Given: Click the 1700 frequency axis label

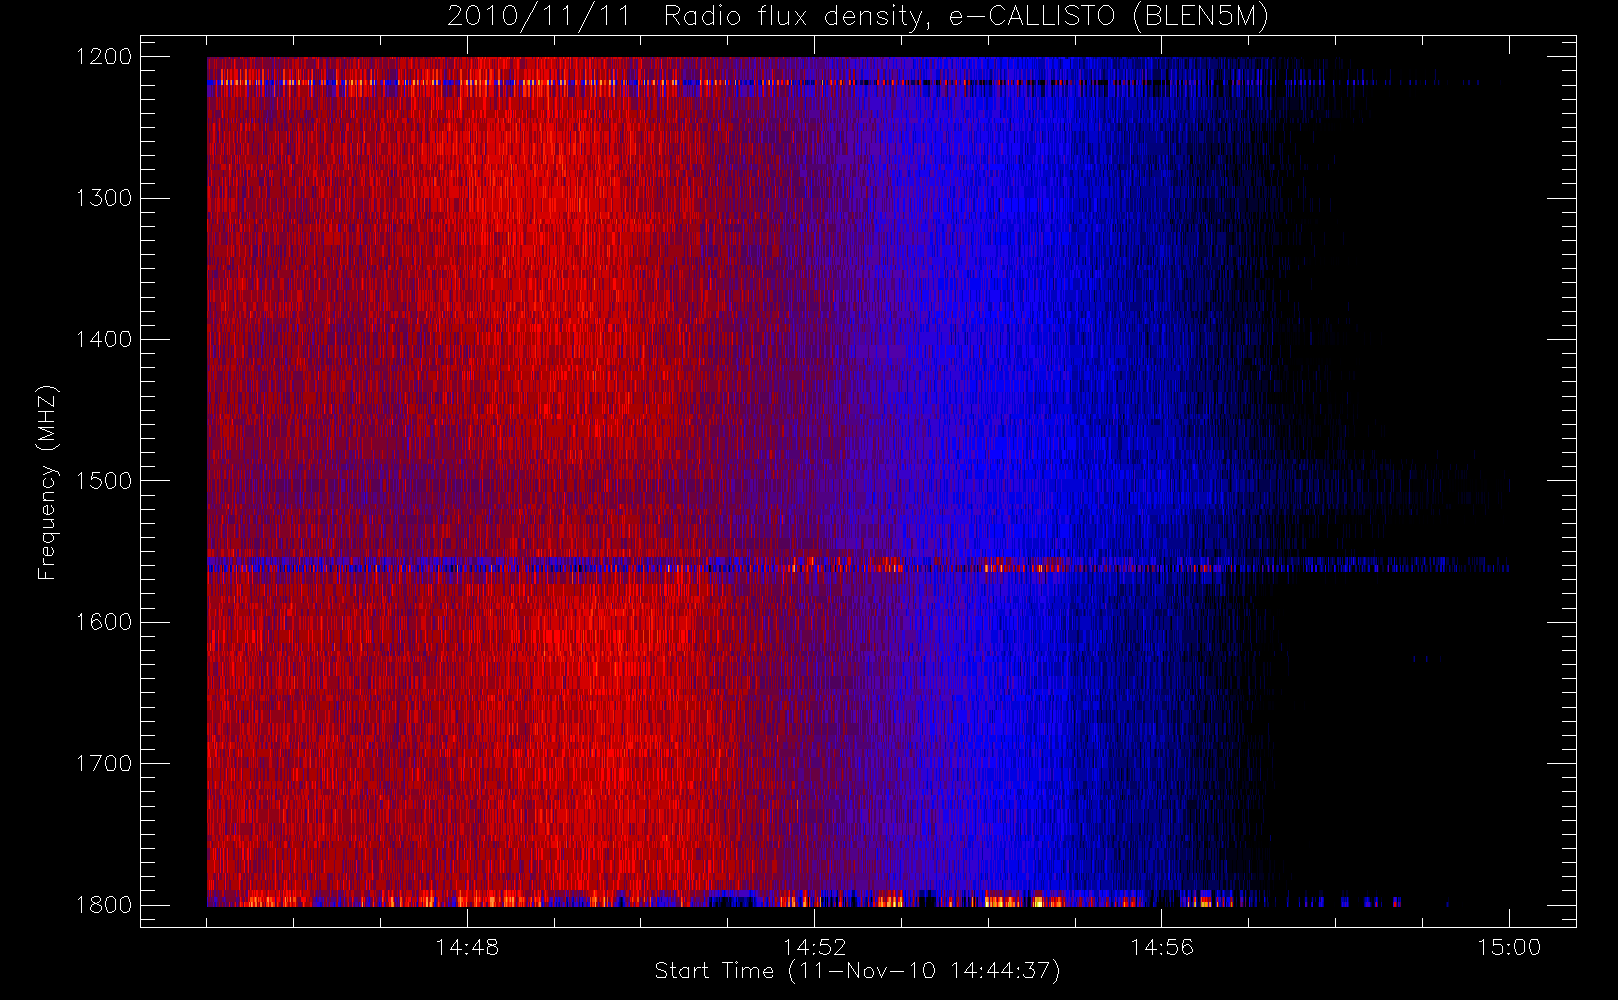Looking at the screenshot, I should 104,763.
